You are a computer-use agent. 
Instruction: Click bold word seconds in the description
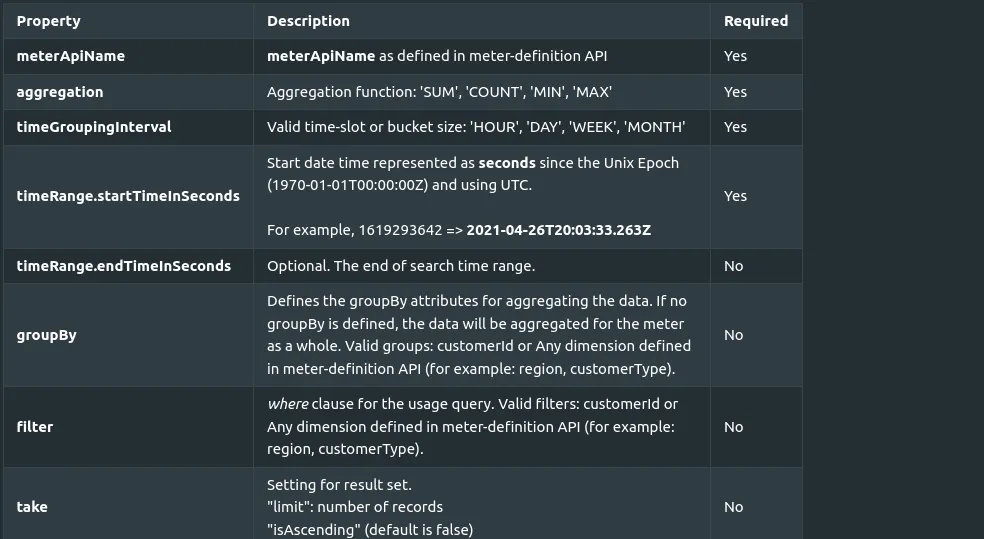point(507,163)
